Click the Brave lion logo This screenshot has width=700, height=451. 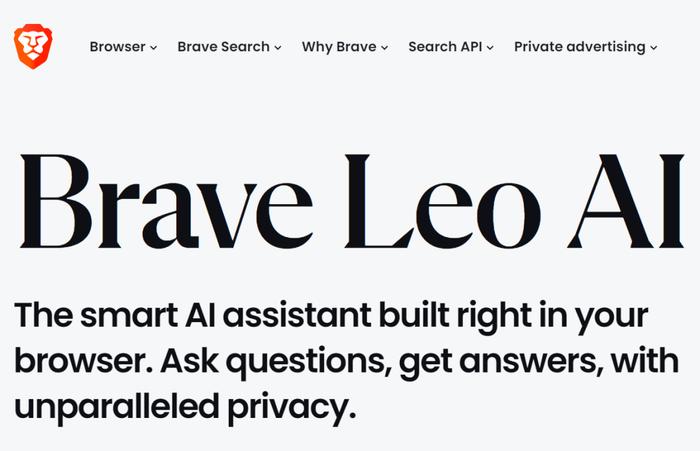pos(33,46)
